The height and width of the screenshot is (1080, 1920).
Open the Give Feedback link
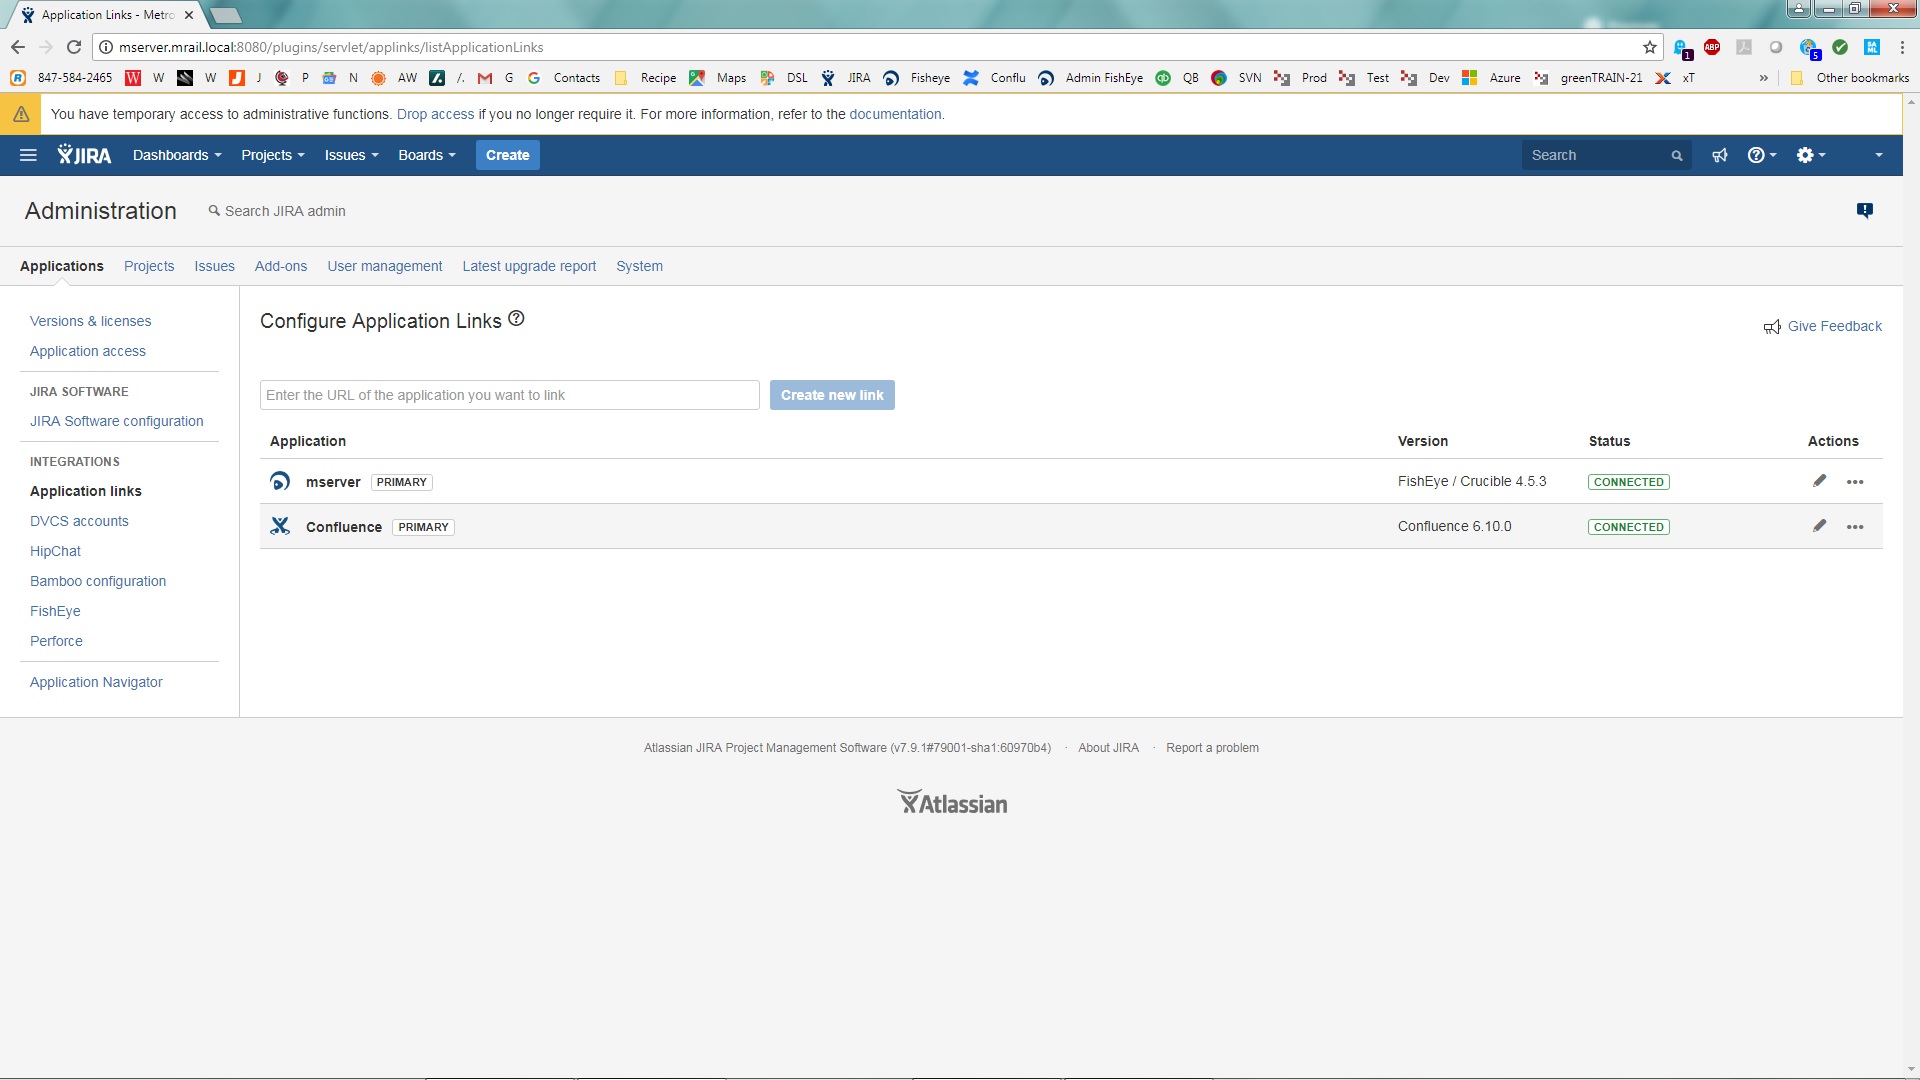click(x=1823, y=326)
